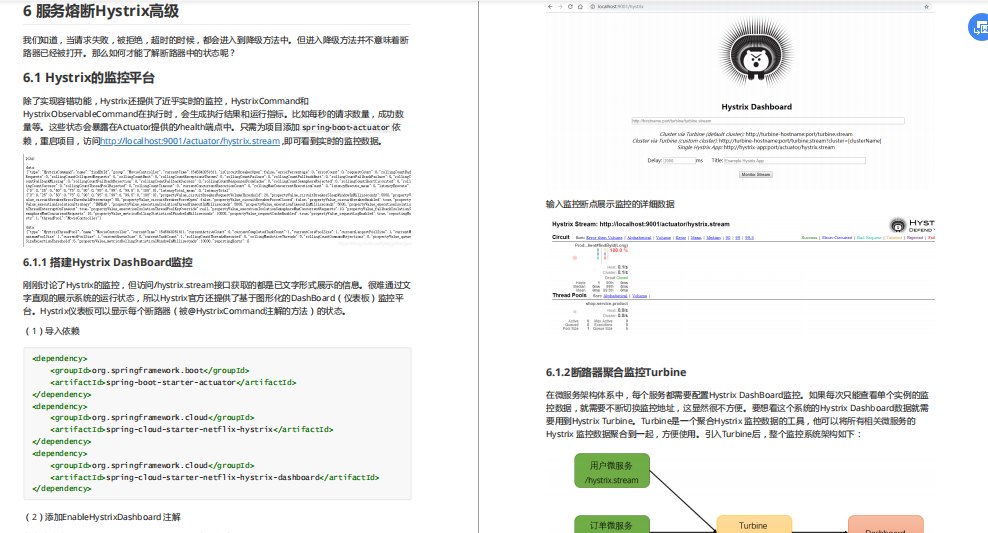Click the heading 6.1.2断路器聚合监控Turbine
The height and width of the screenshot is (533, 988).
coord(616,372)
